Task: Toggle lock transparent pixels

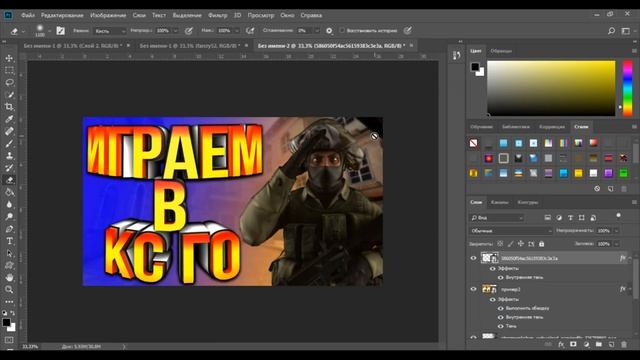Action: click(500, 244)
